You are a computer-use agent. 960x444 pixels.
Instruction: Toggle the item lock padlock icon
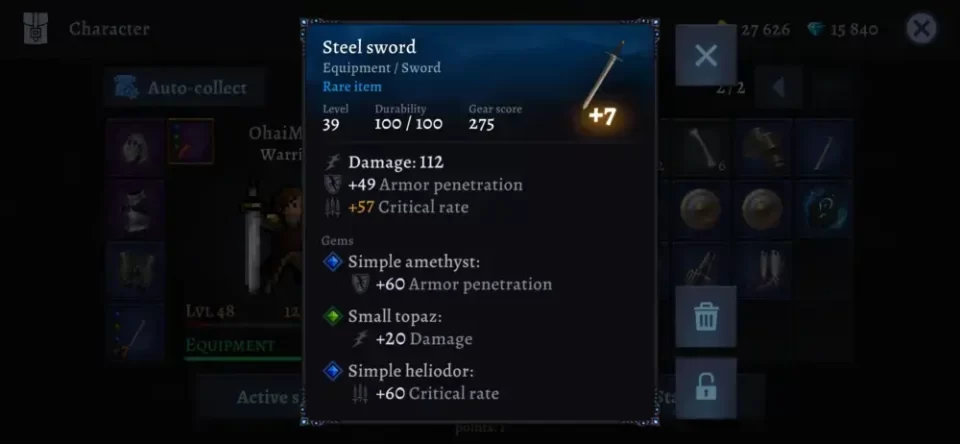705,388
